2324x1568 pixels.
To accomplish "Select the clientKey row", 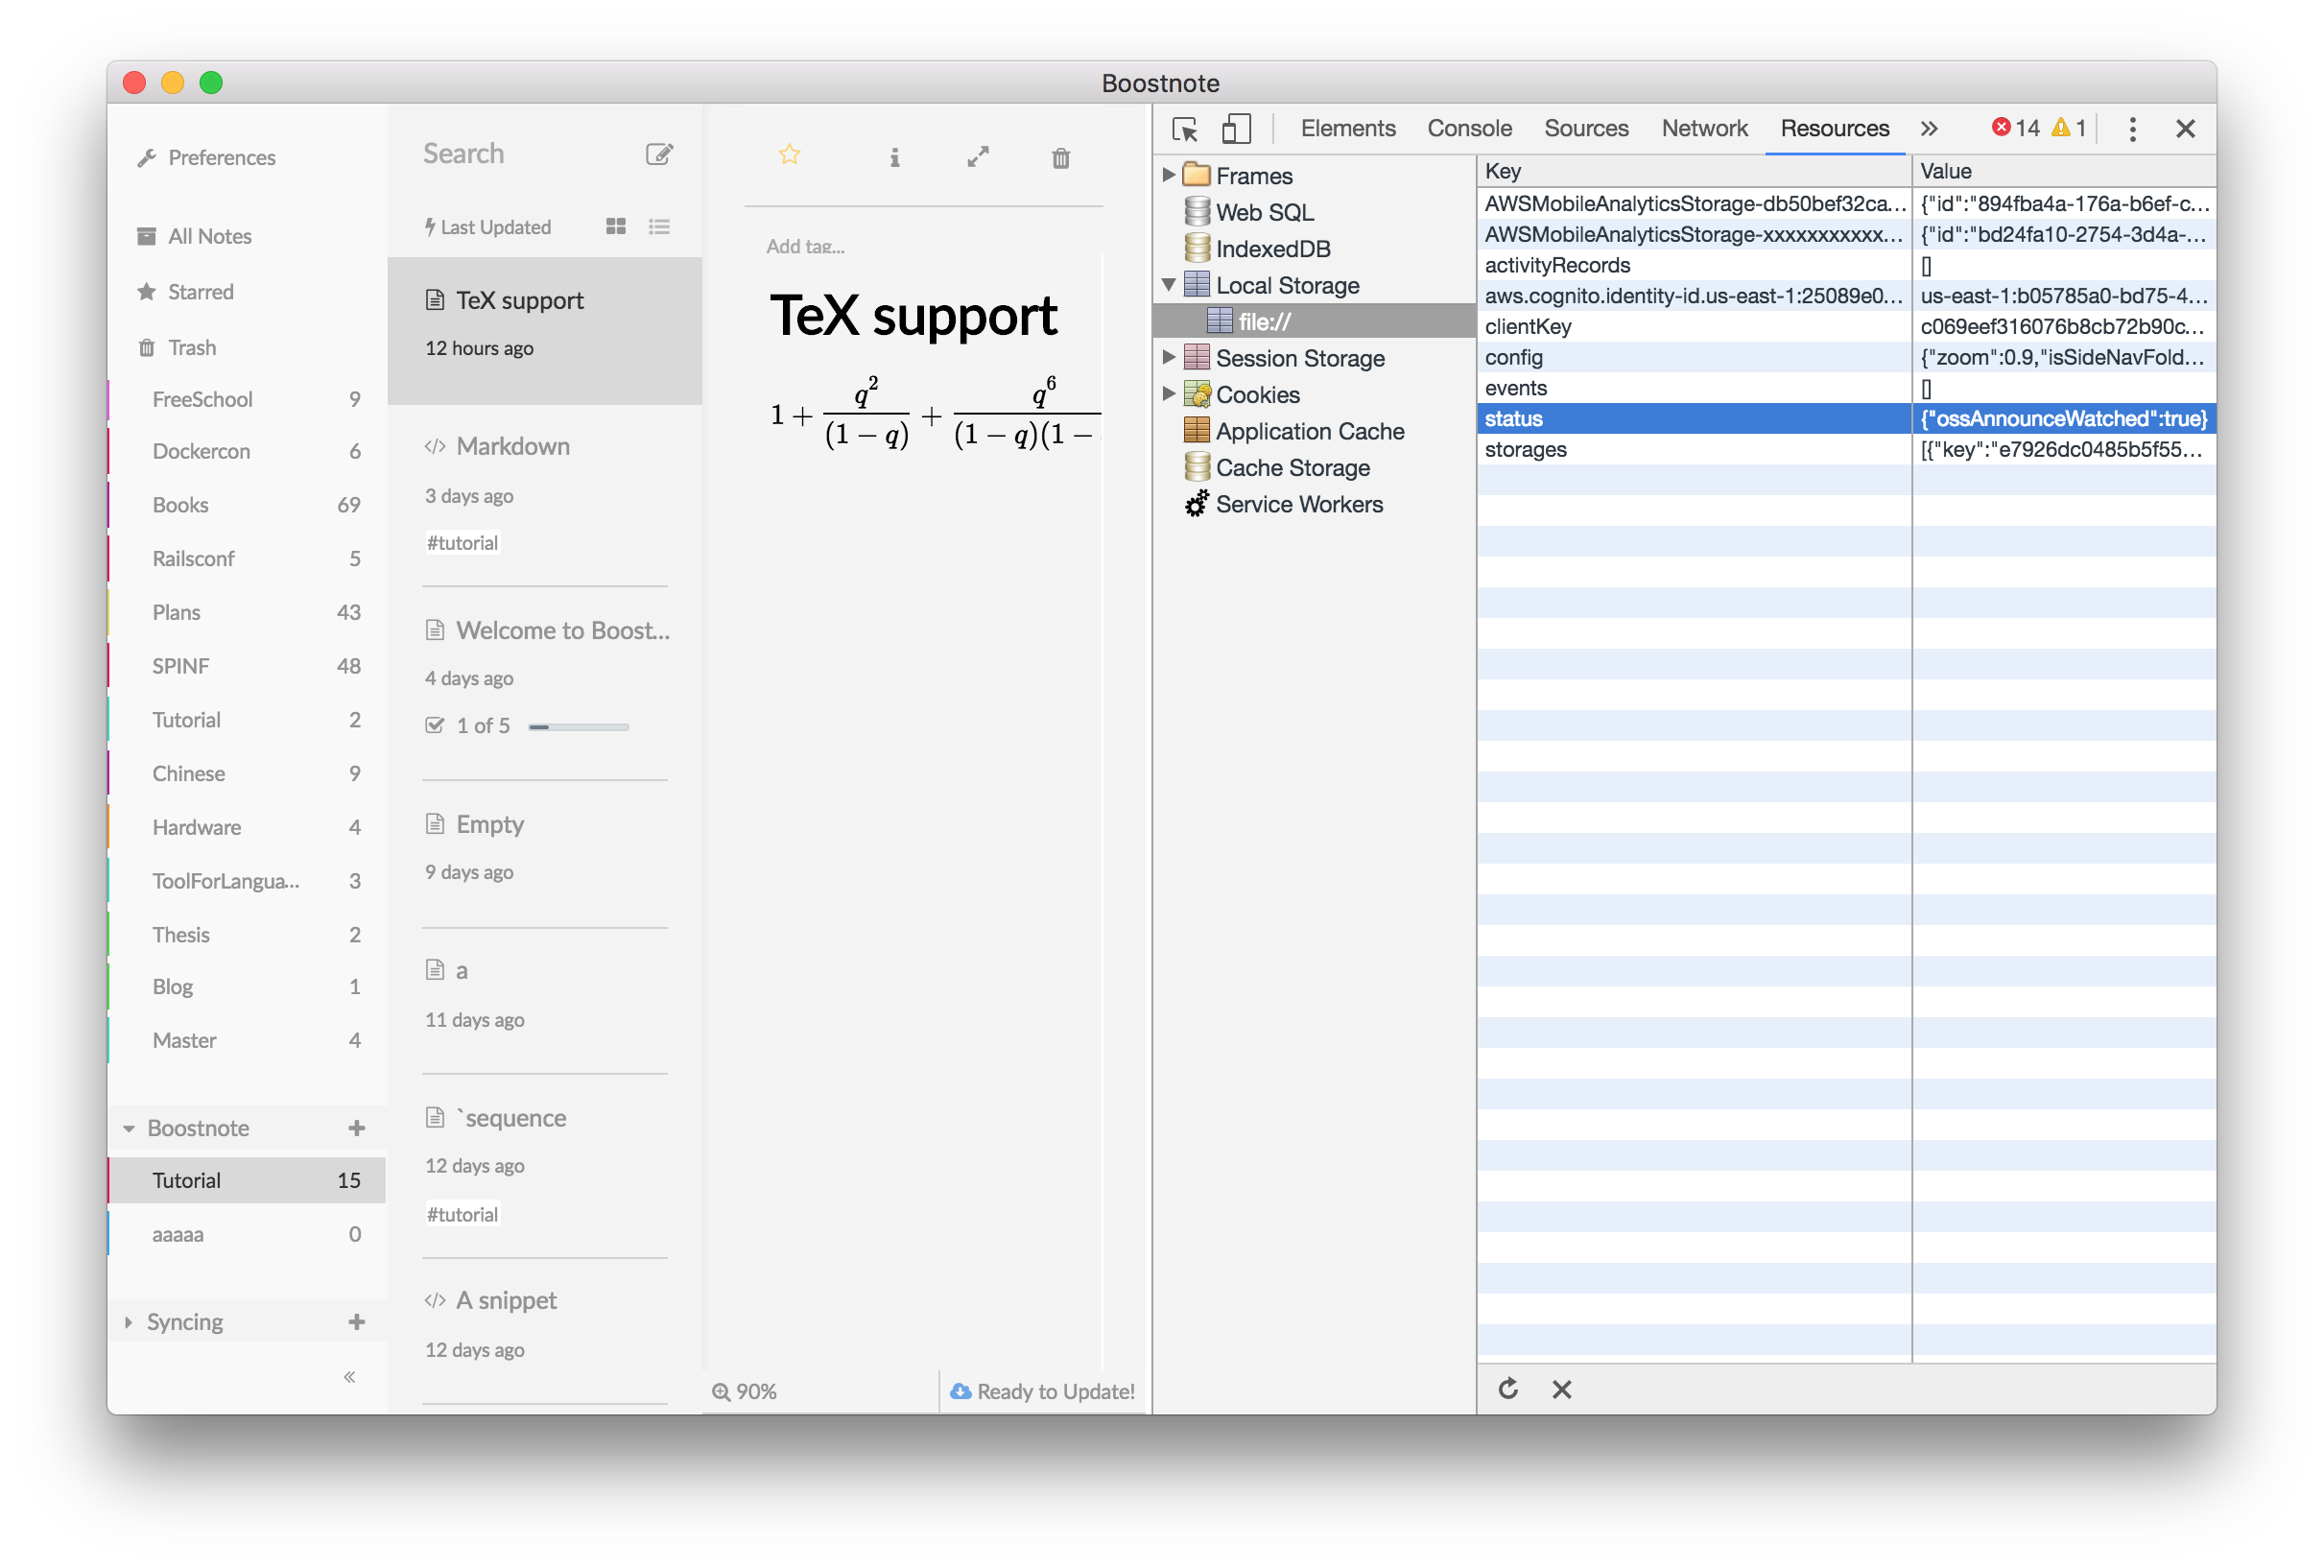I will click(x=1846, y=326).
